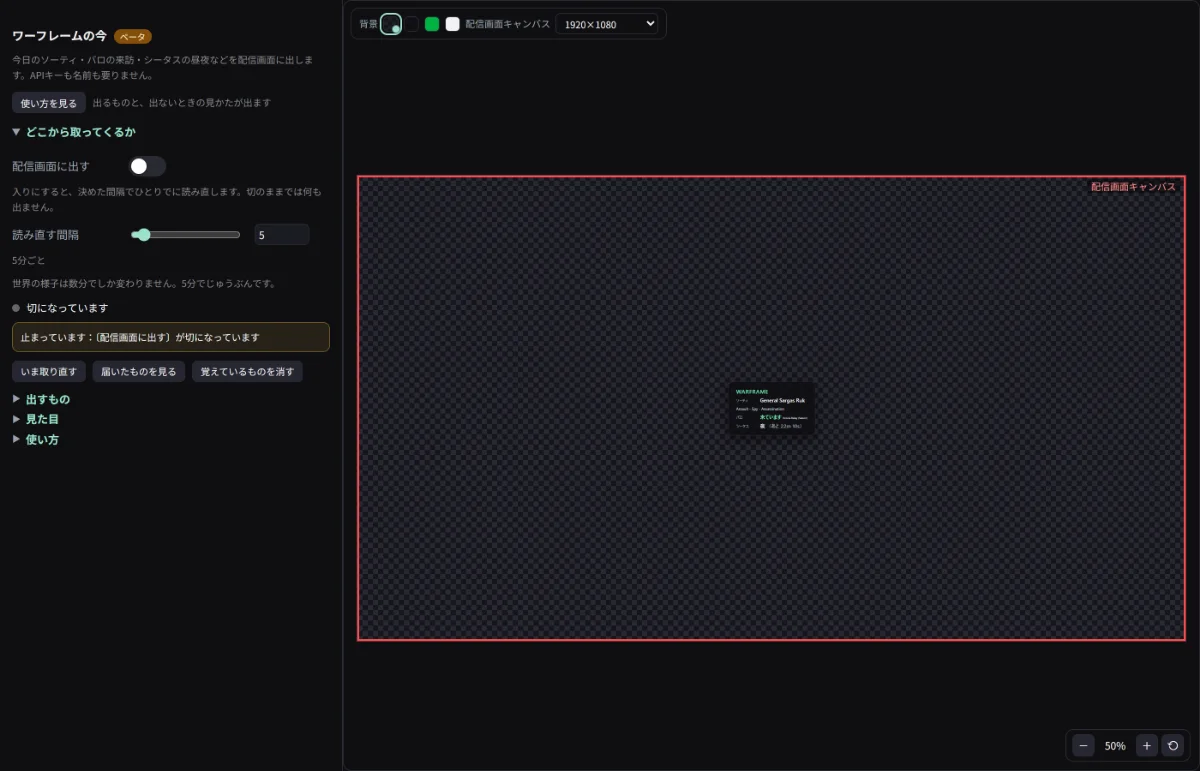Viewport: 1200px width, 771px height.
Task: Choose the white background swatch
Action: pos(452,24)
